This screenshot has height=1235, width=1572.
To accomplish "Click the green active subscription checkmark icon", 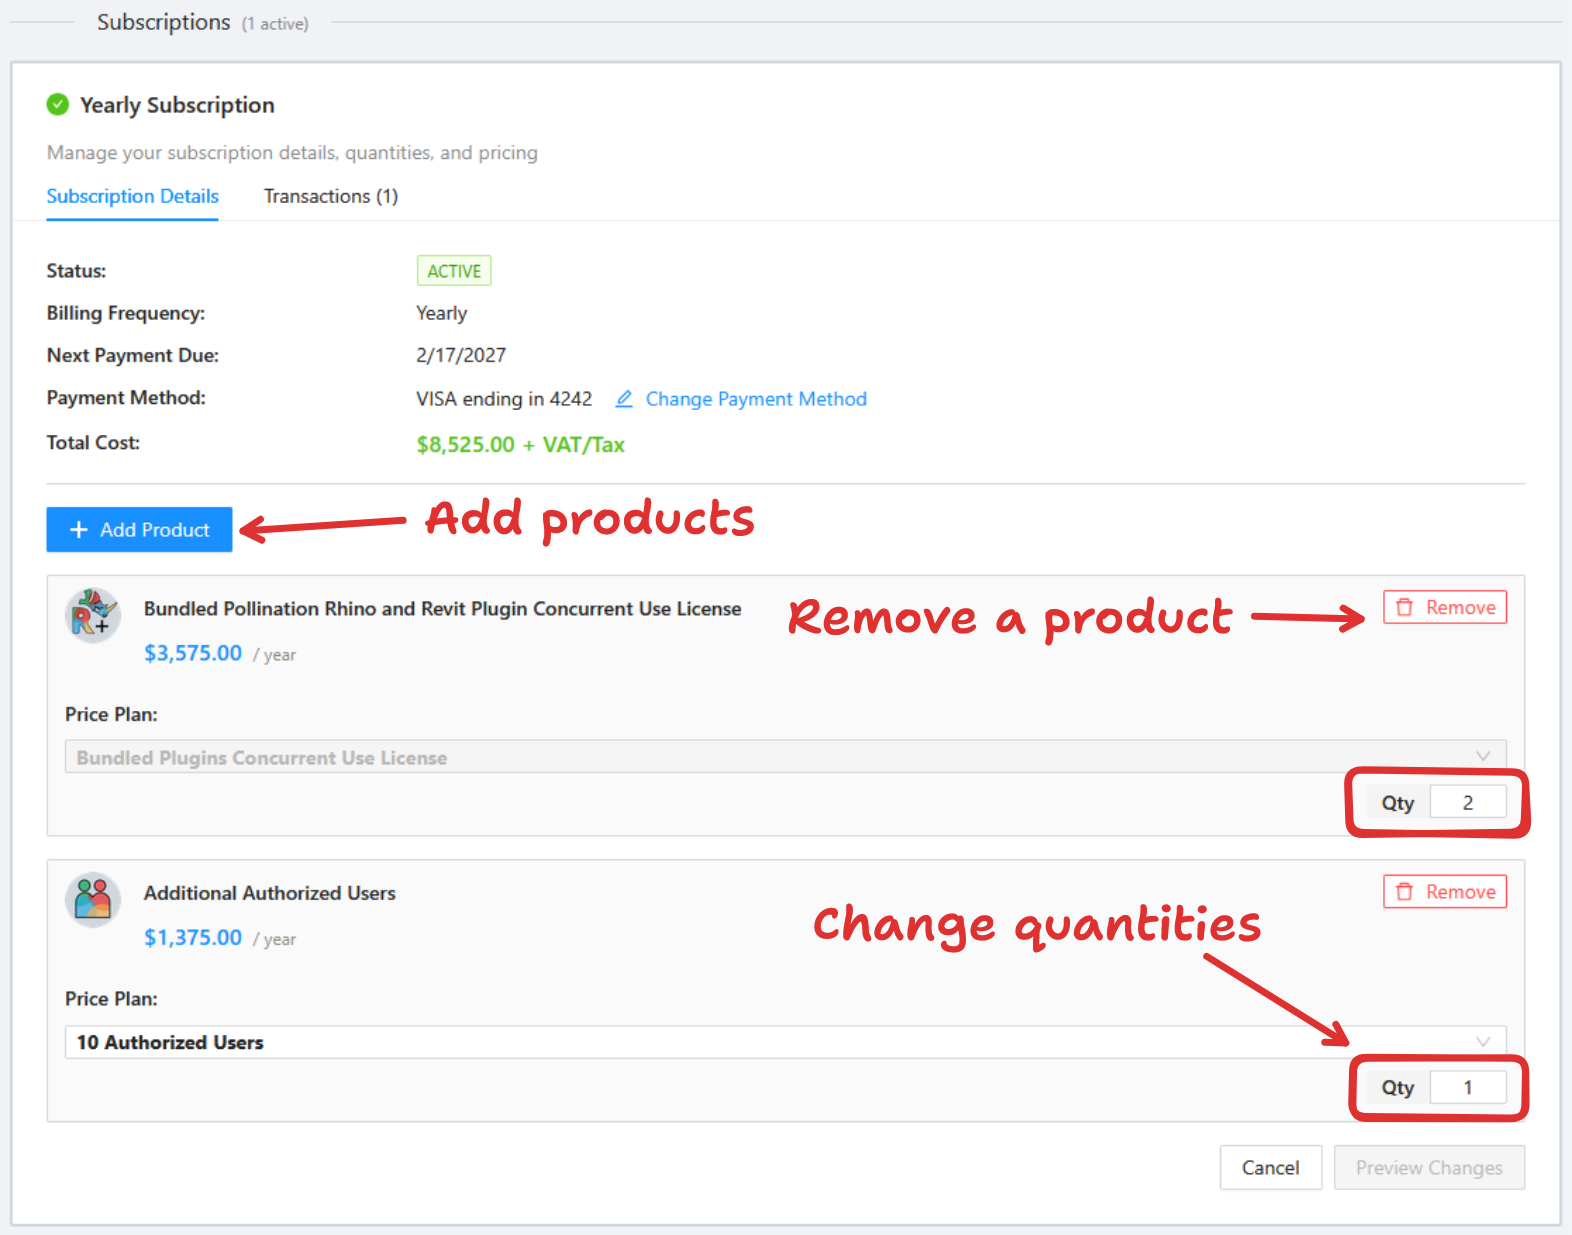I will click(58, 104).
